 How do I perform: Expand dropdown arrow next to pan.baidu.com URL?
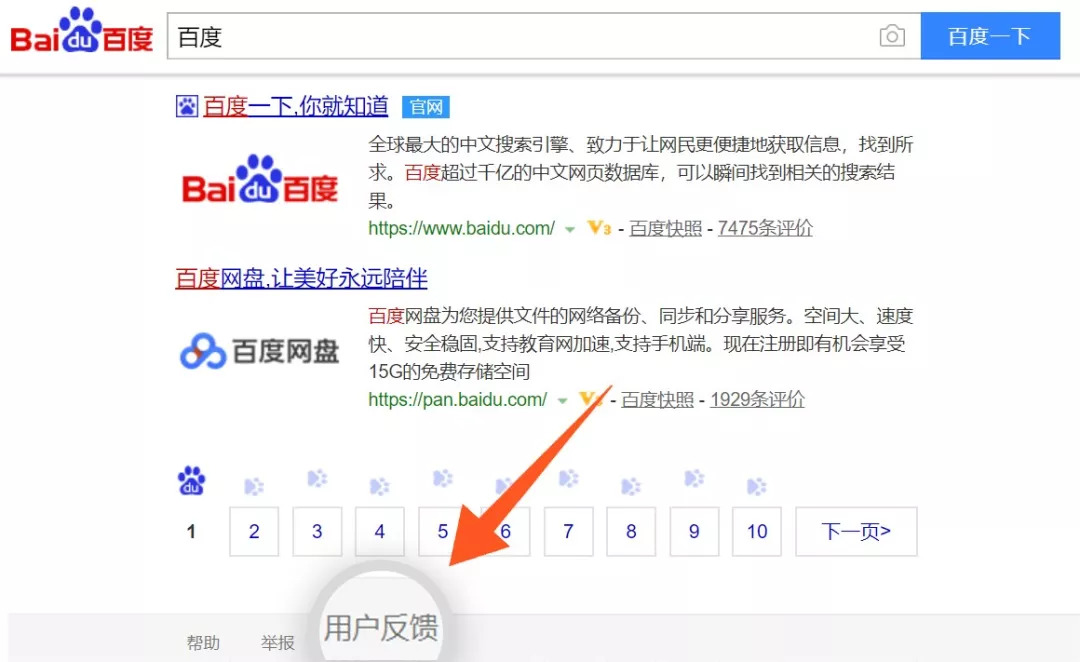pos(562,400)
